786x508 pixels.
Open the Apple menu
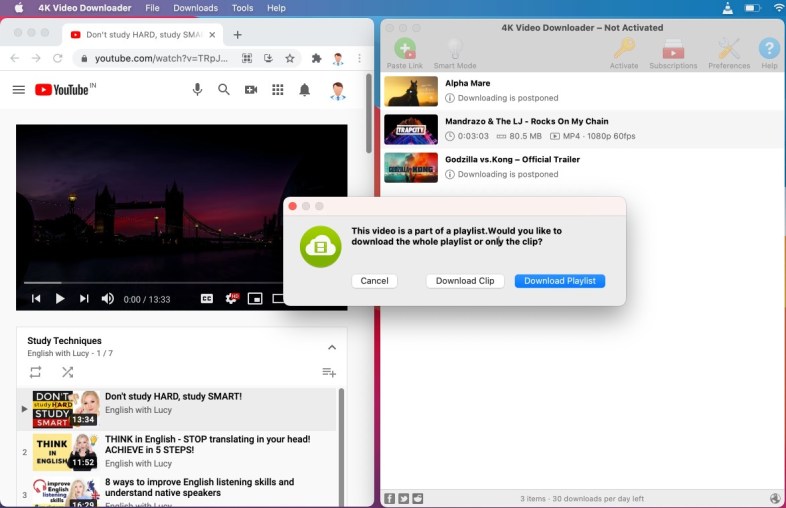[x=19, y=8]
